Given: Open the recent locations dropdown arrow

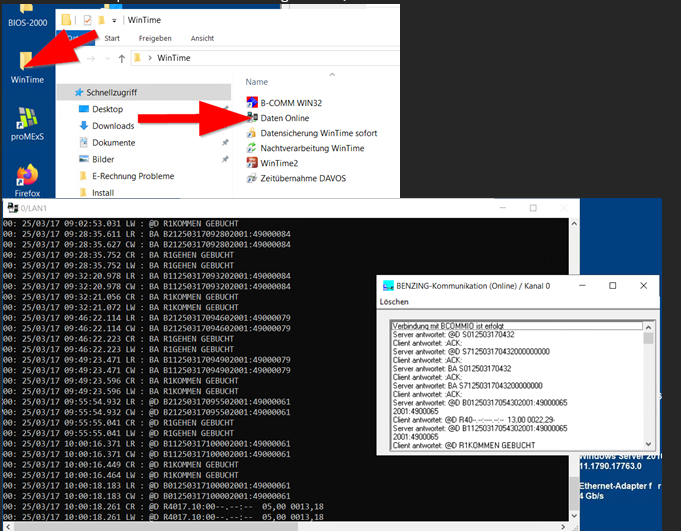Looking at the screenshot, I should click(x=107, y=59).
